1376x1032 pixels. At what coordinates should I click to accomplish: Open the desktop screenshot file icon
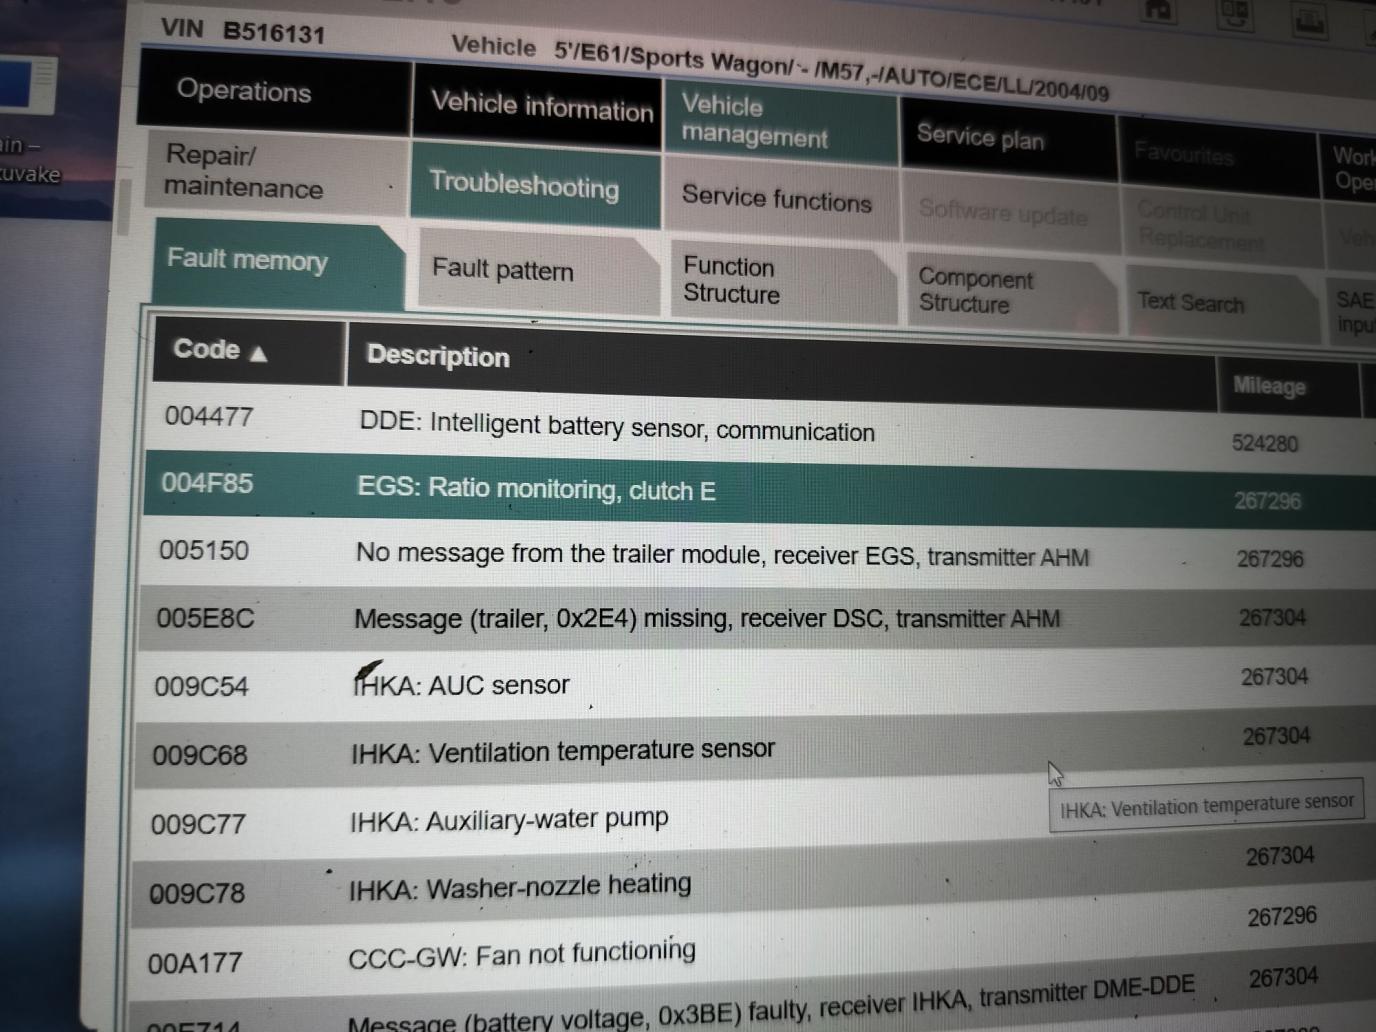click(27, 85)
